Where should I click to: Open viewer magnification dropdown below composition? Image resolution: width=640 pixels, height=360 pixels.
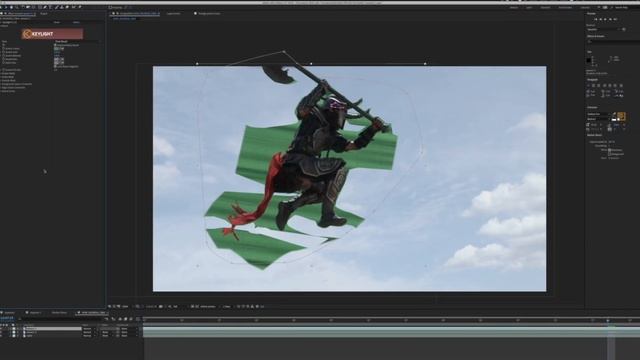click(124, 306)
